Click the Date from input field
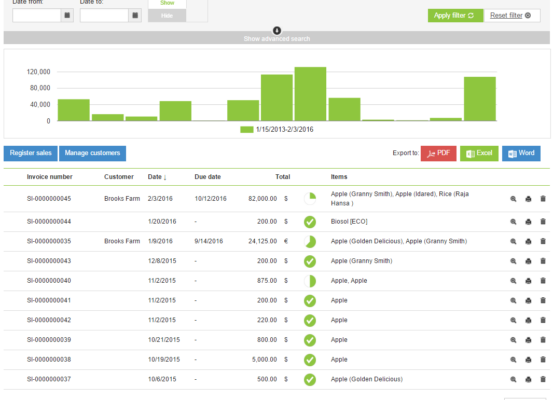This screenshot has width=553, height=400. click(x=37, y=16)
